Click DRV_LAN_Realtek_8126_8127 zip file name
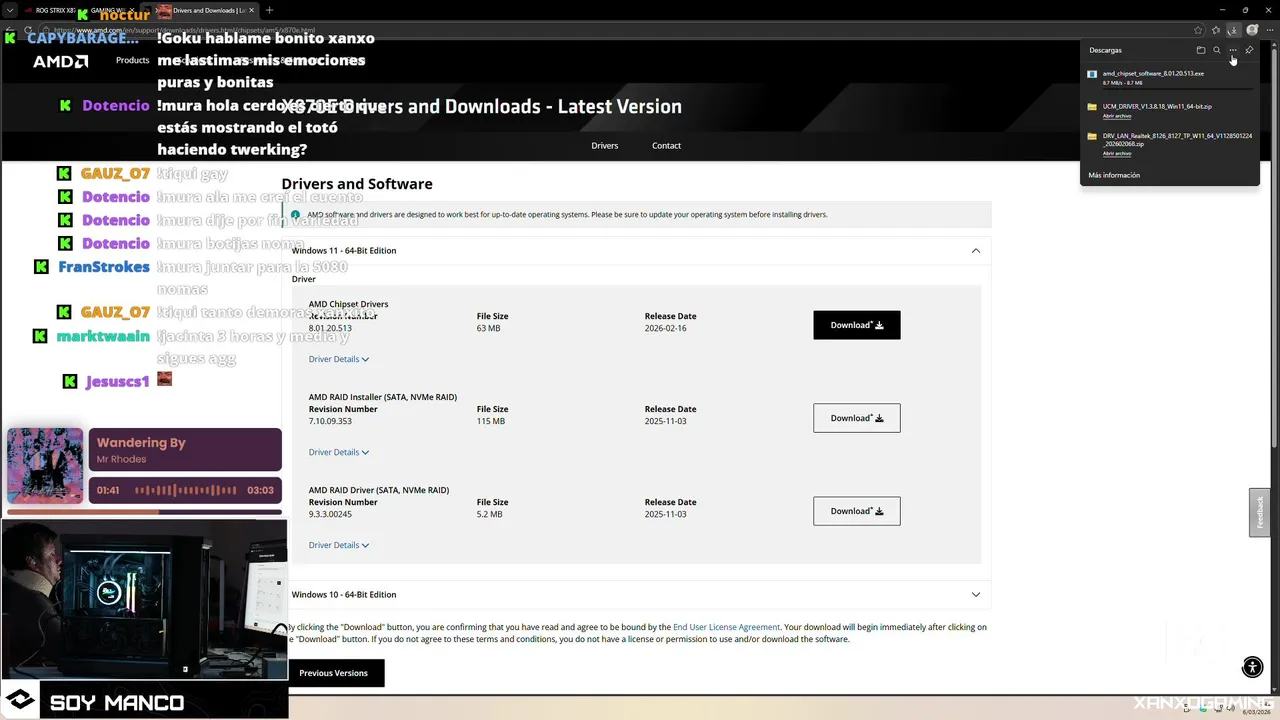This screenshot has height=720, width=1280. click(1177, 139)
